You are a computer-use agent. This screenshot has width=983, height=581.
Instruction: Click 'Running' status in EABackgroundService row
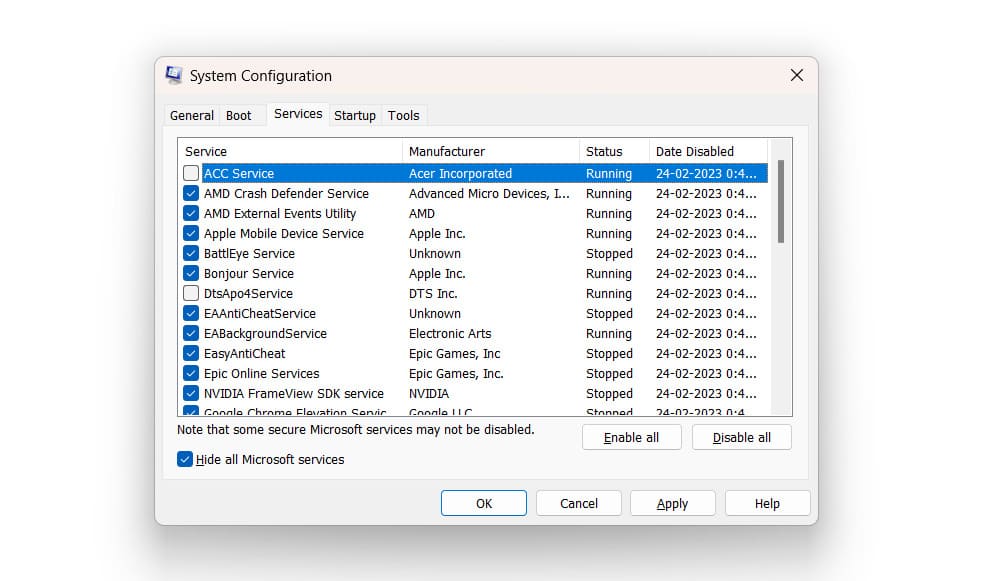click(x=609, y=334)
